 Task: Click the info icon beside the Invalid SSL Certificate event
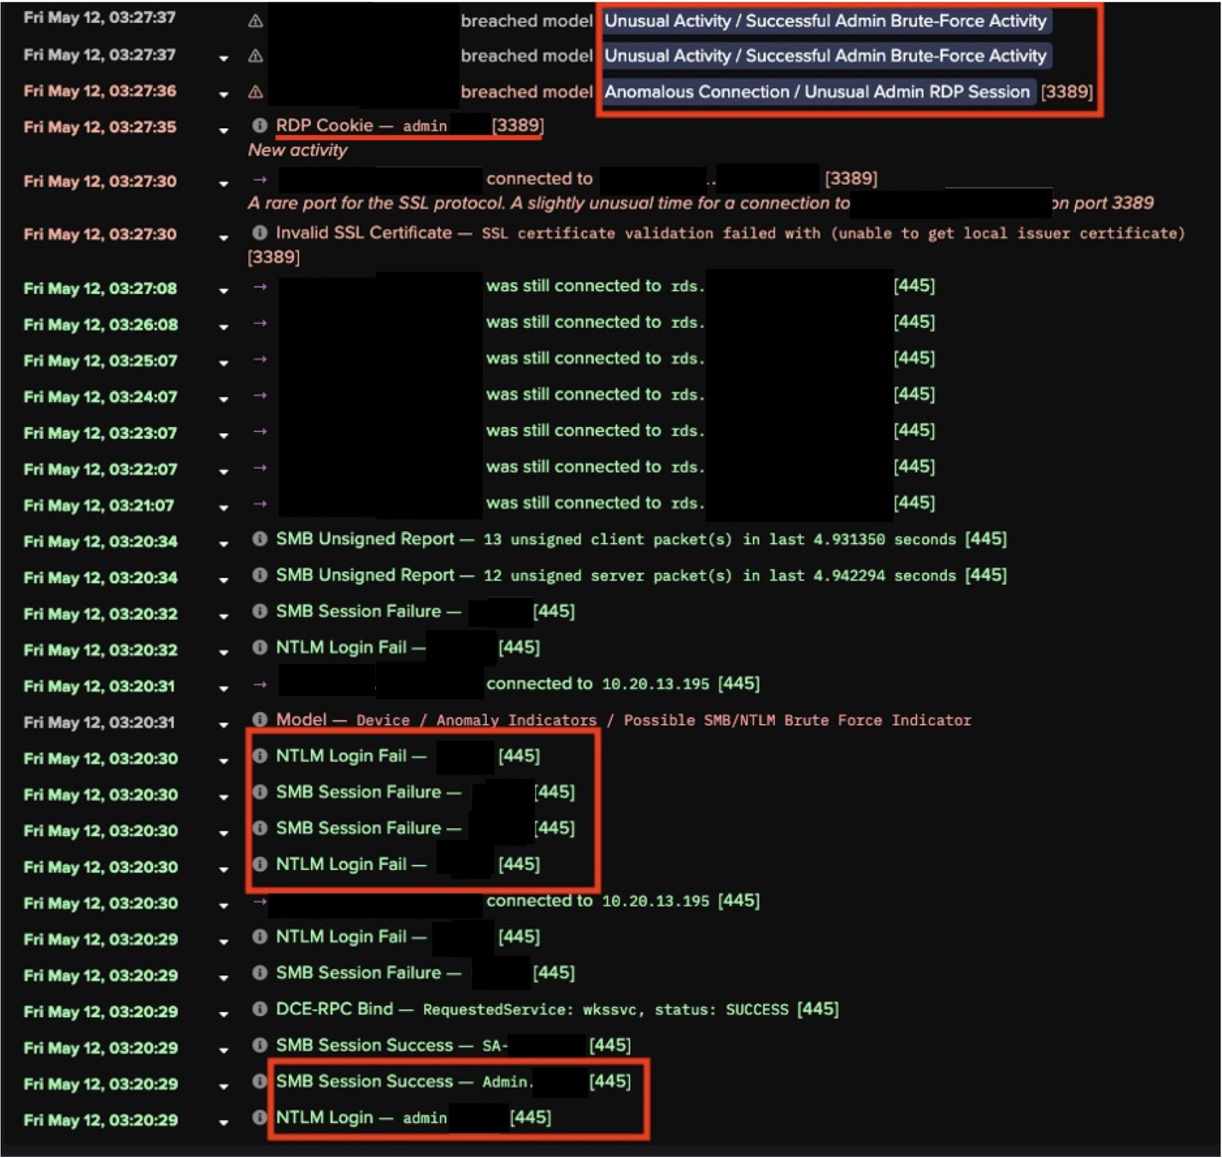(258, 233)
